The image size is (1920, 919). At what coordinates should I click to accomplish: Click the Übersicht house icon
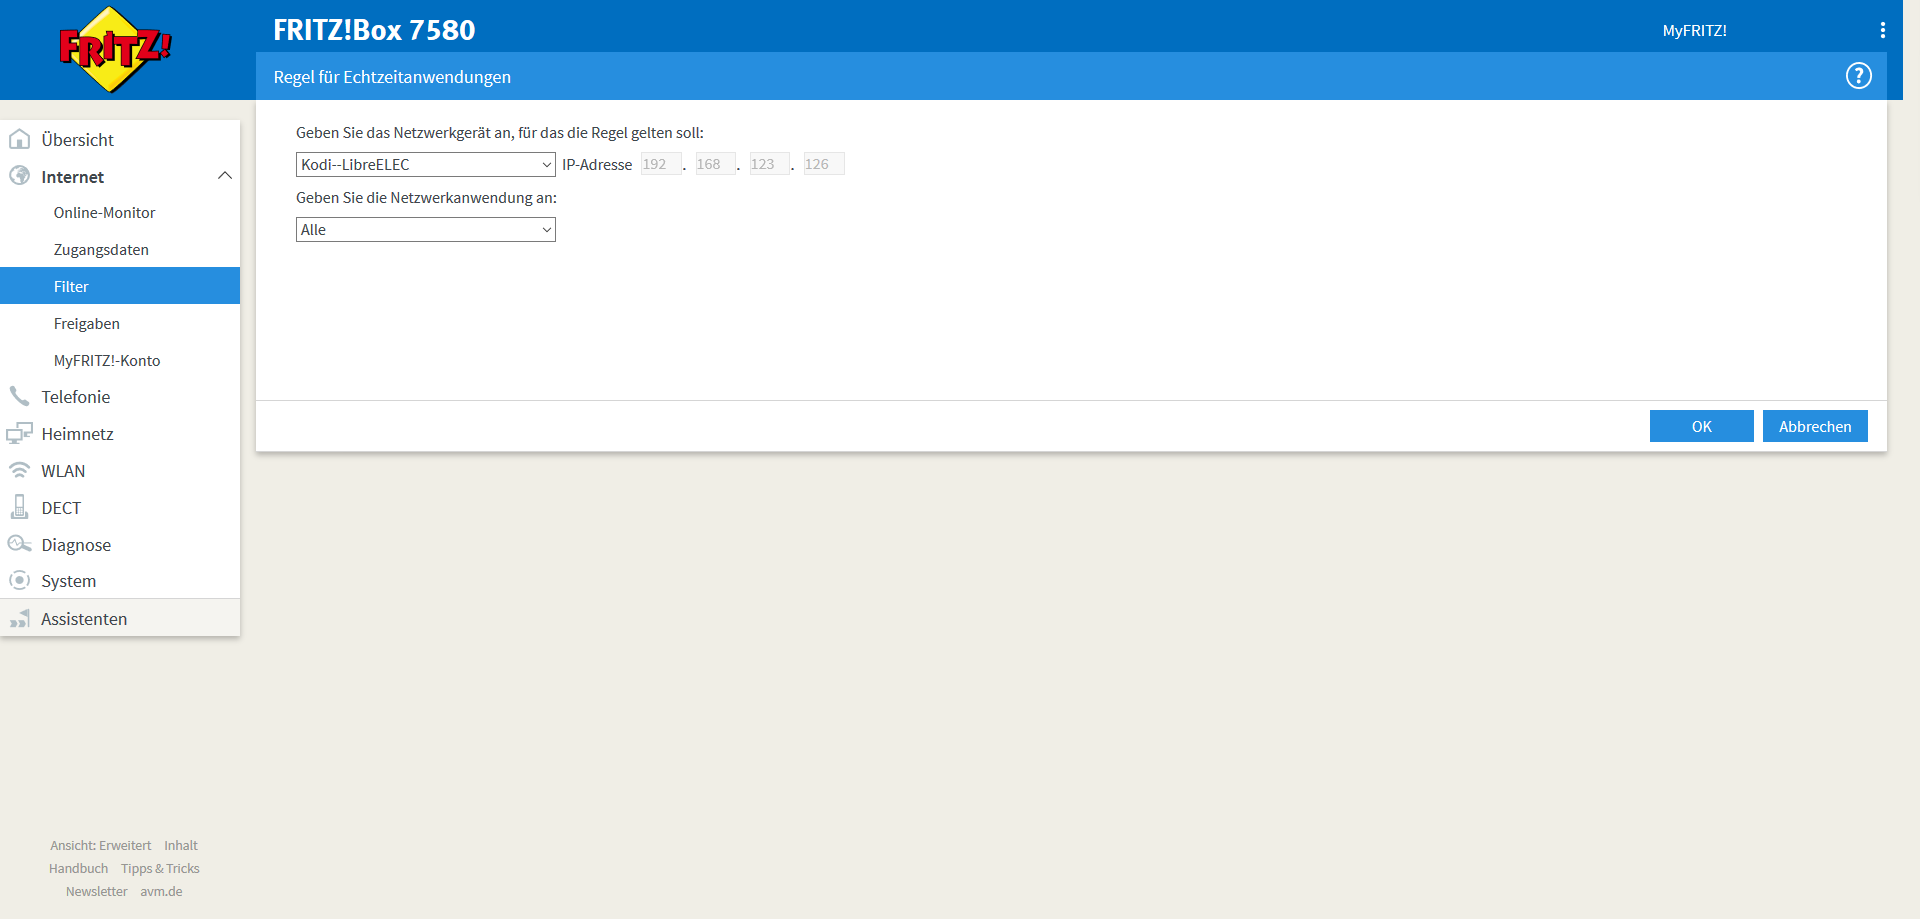point(19,139)
